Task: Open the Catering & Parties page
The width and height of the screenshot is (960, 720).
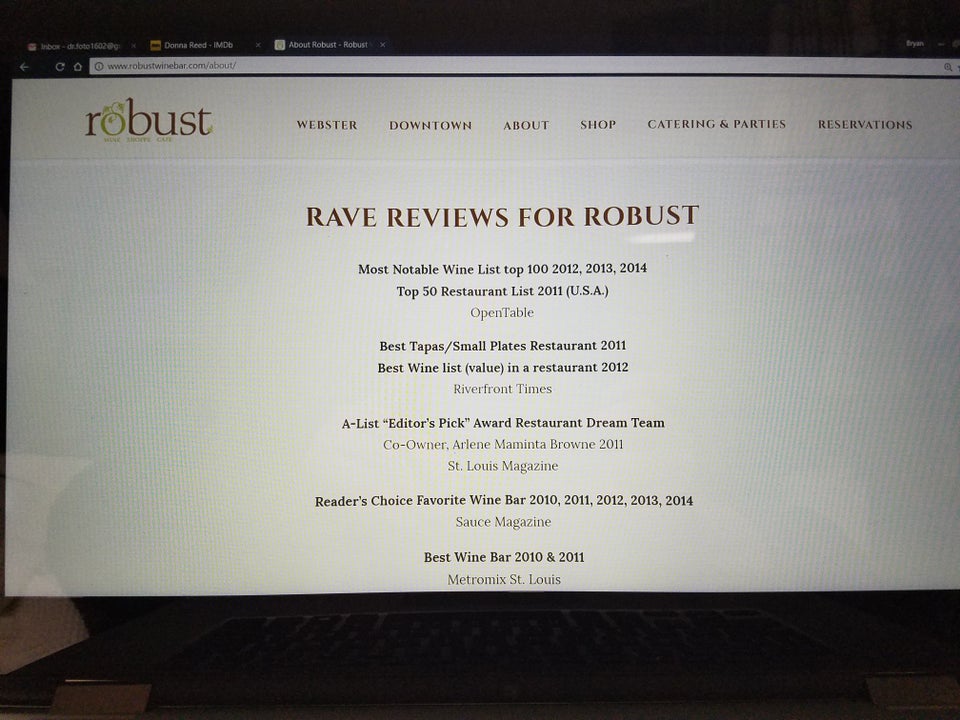Action: (716, 124)
